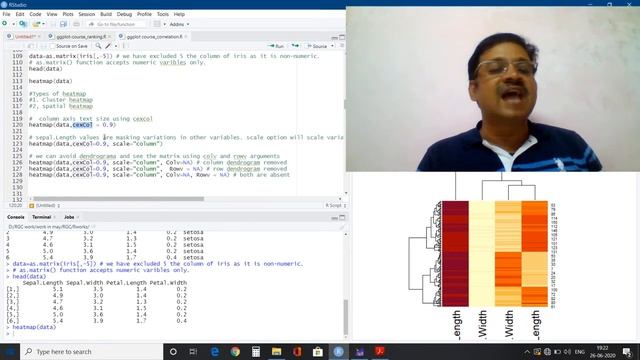
Task: Open the Debug menu
Action: (124, 14)
